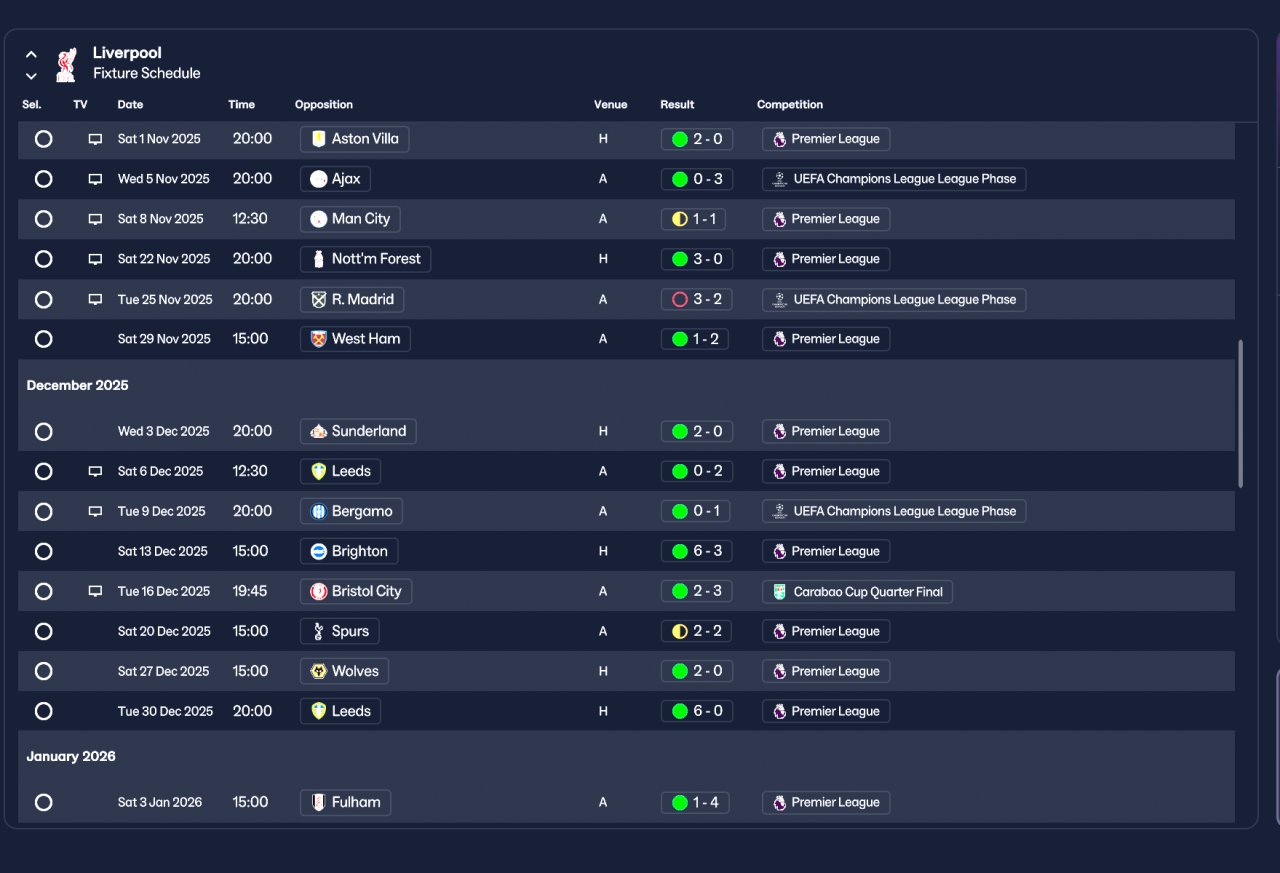Sort by the Competition column header
The width and height of the screenshot is (1280, 873).
(790, 104)
